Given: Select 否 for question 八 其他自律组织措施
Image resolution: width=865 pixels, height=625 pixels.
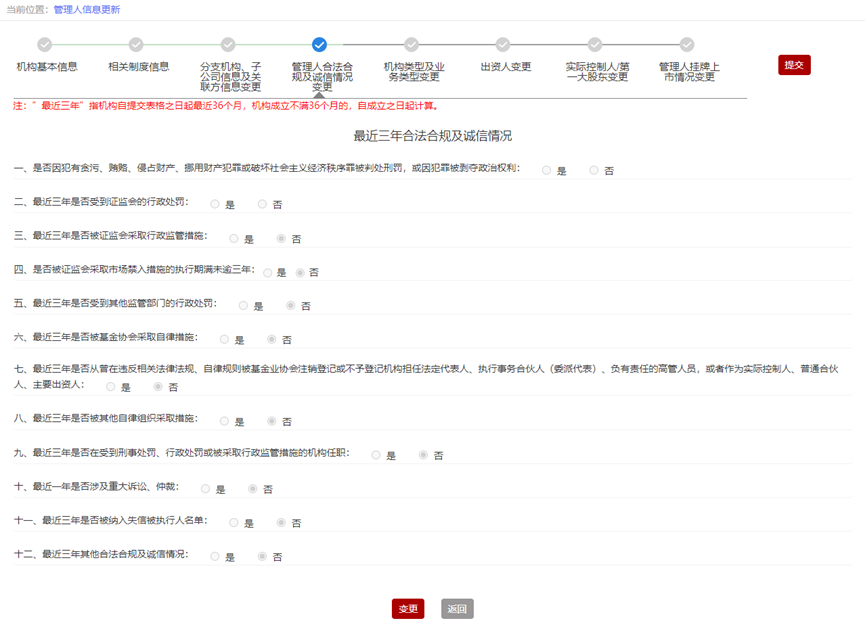Looking at the screenshot, I should pos(271,421).
